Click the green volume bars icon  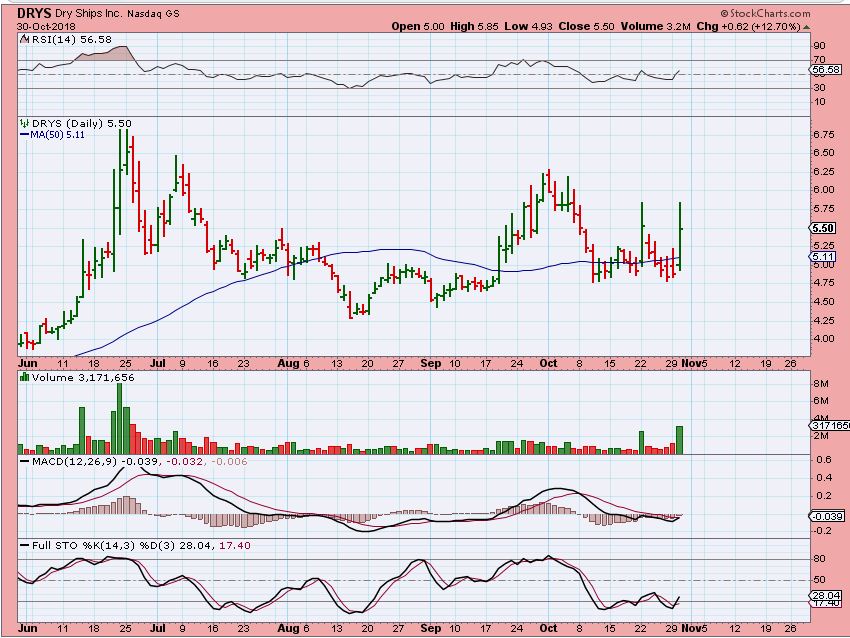[x=24, y=377]
